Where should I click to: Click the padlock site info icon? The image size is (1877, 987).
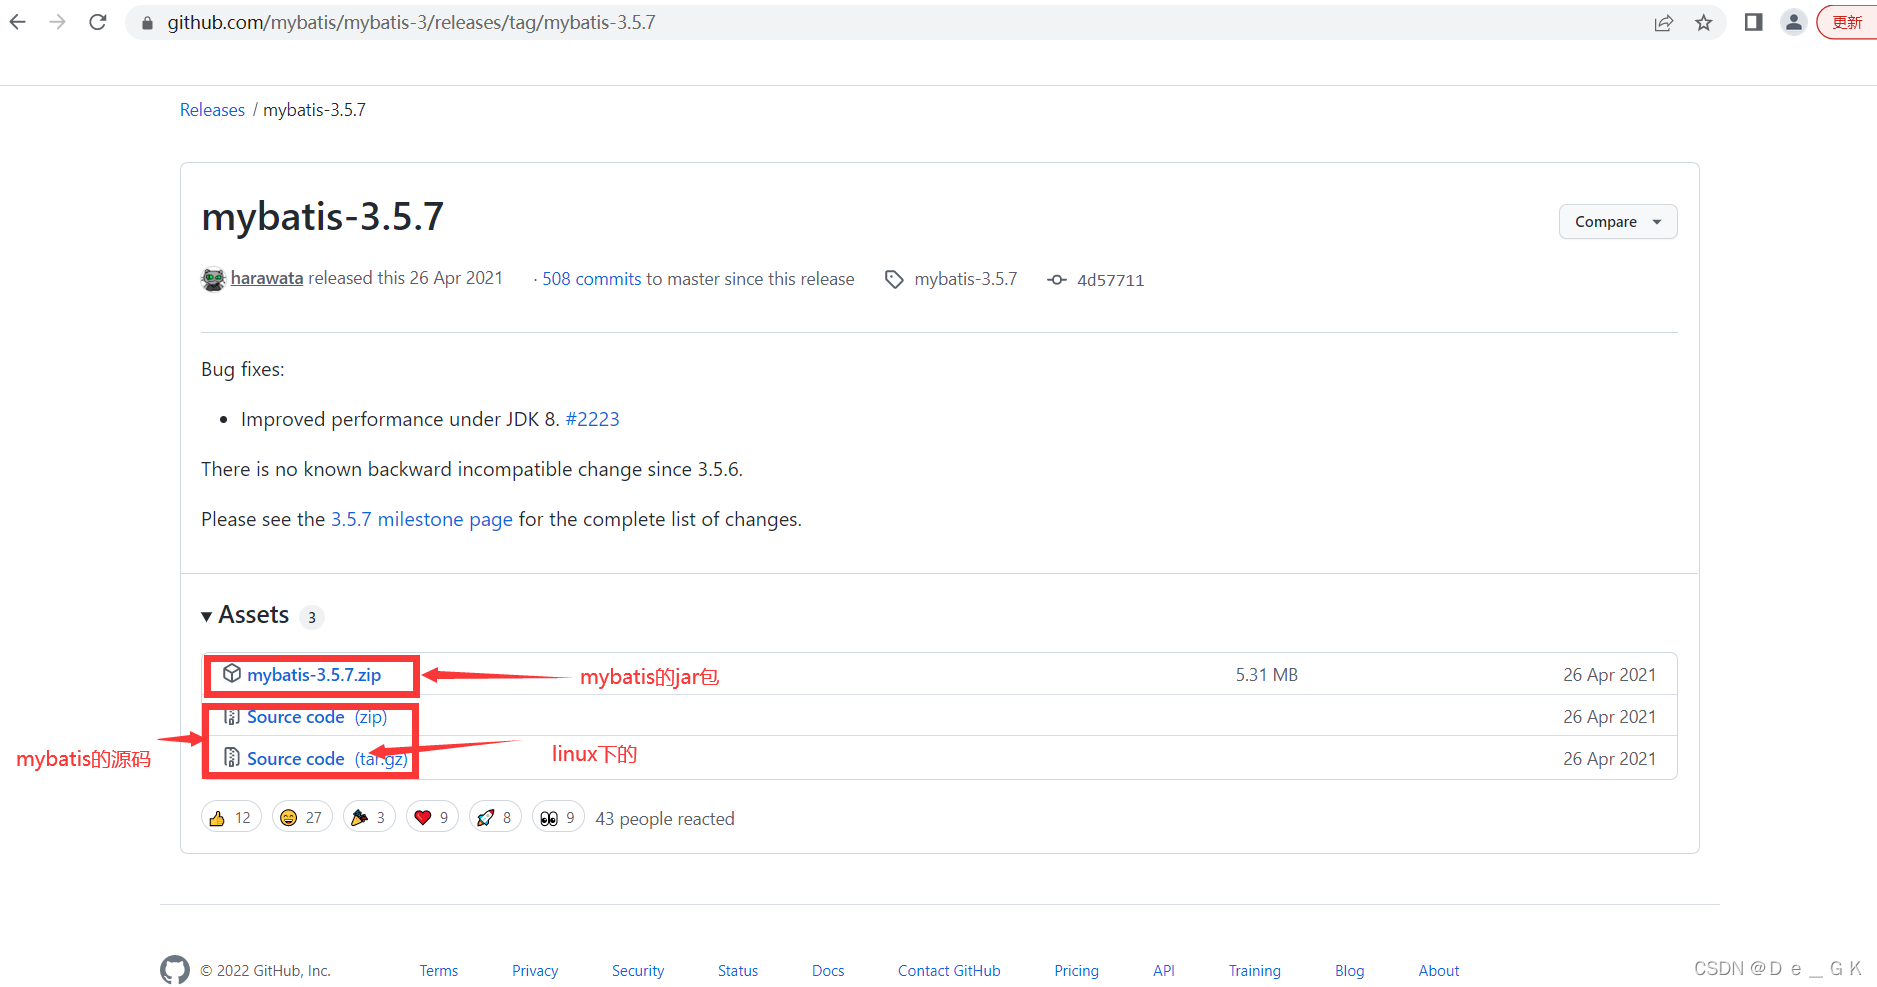[x=147, y=22]
